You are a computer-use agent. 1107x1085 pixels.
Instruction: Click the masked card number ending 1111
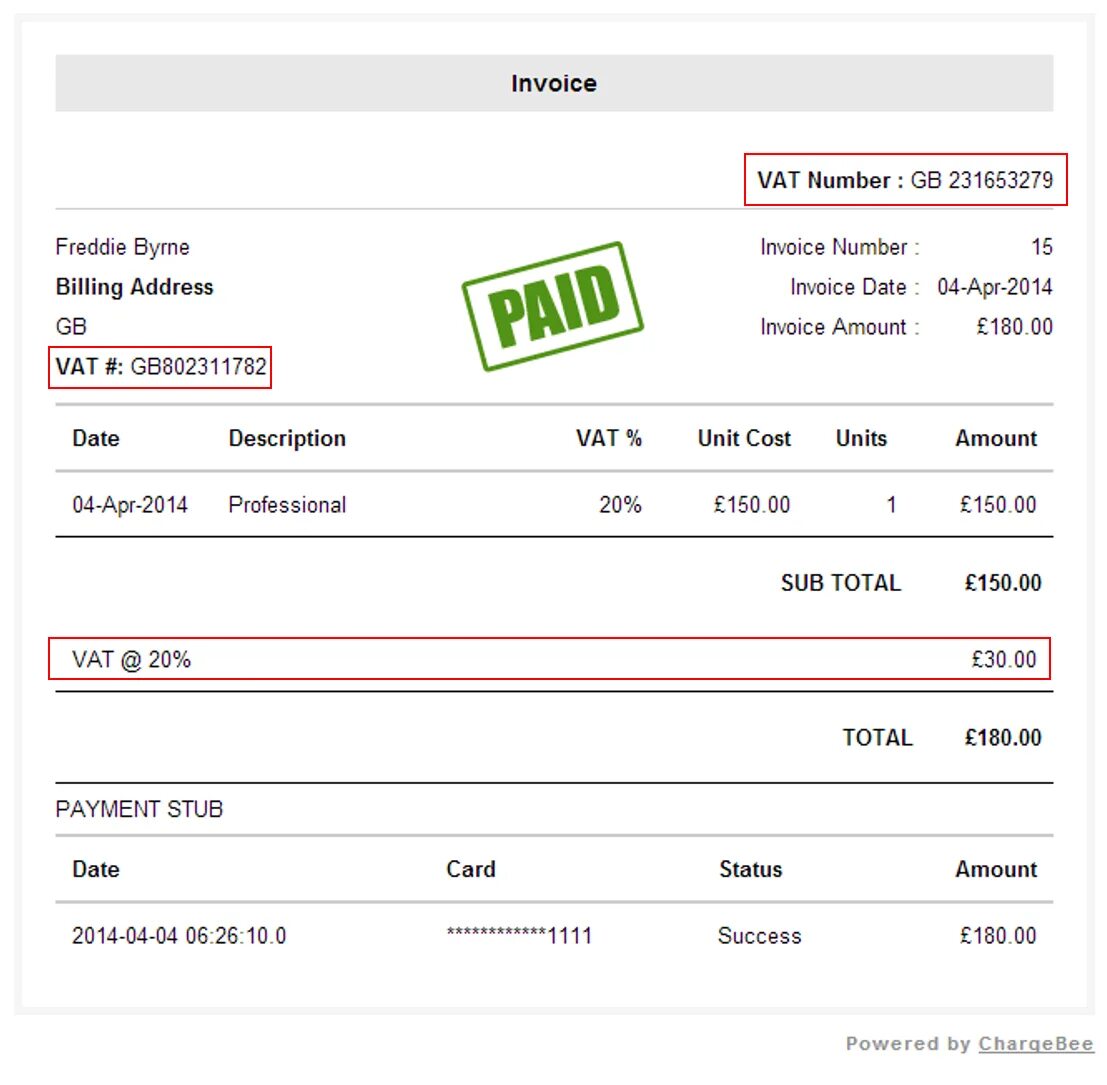pos(519,935)
